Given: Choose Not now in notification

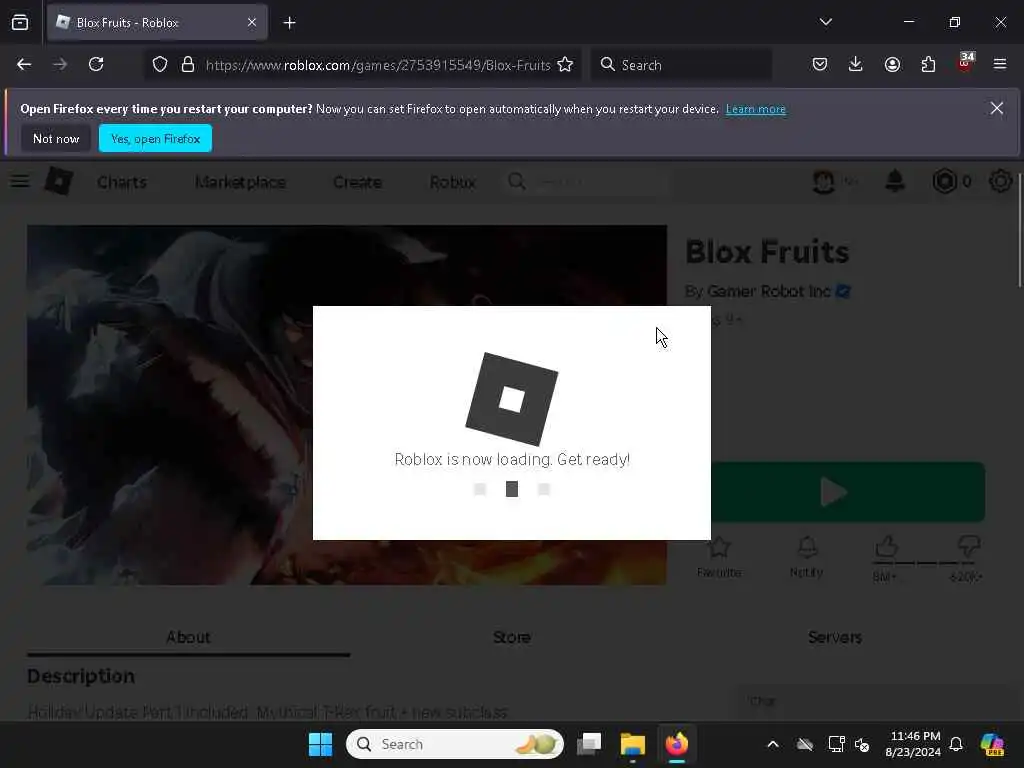Looking at the screenshot, I should tap(56, 138).
